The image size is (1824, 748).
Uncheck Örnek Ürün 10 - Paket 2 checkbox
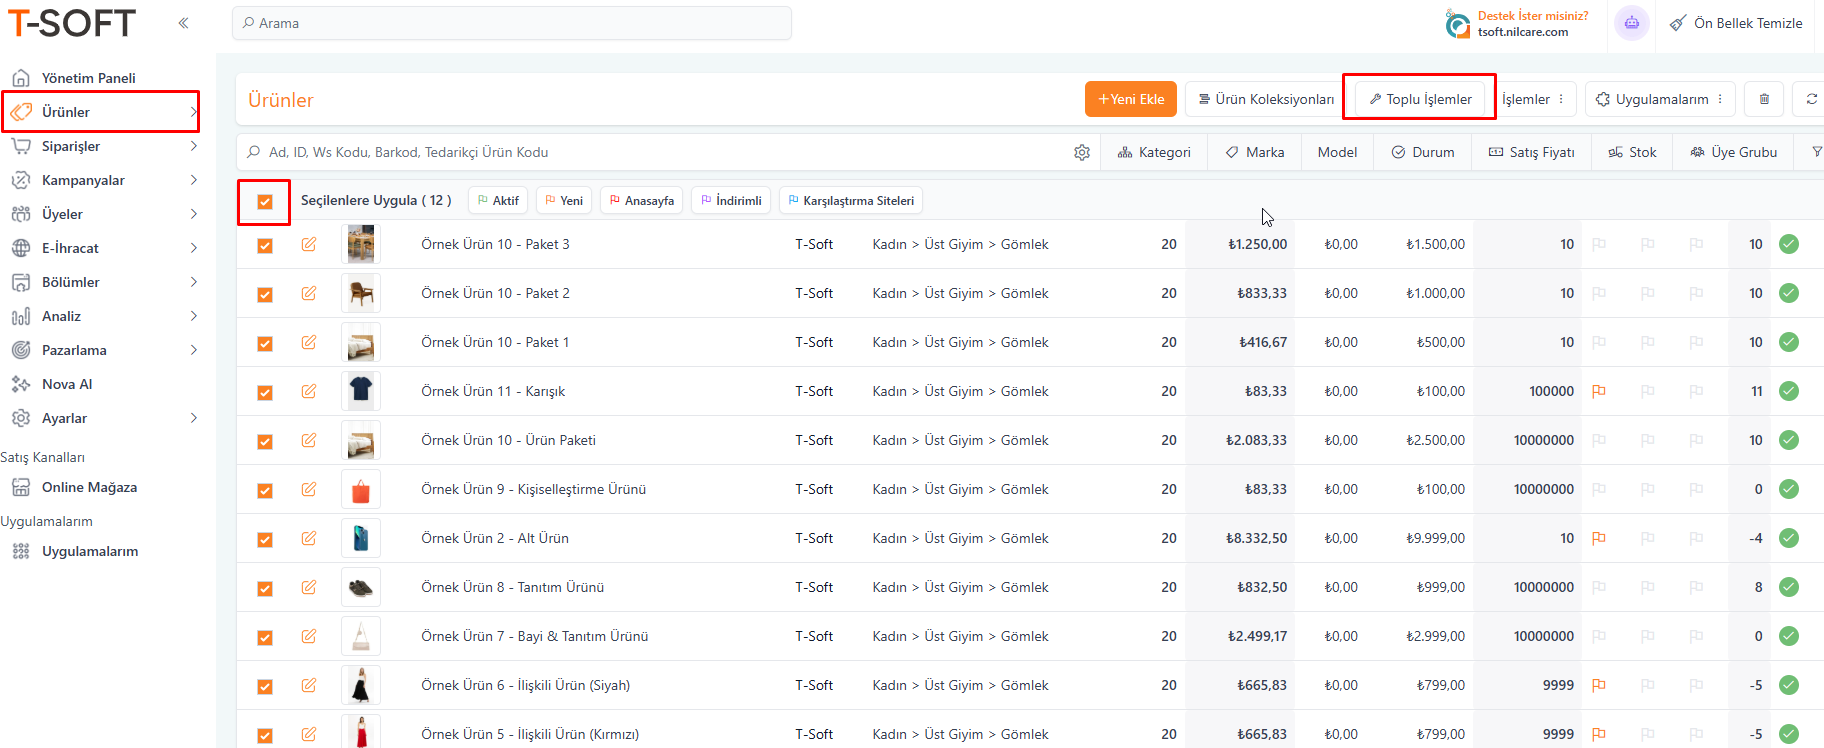pos(265,295)
